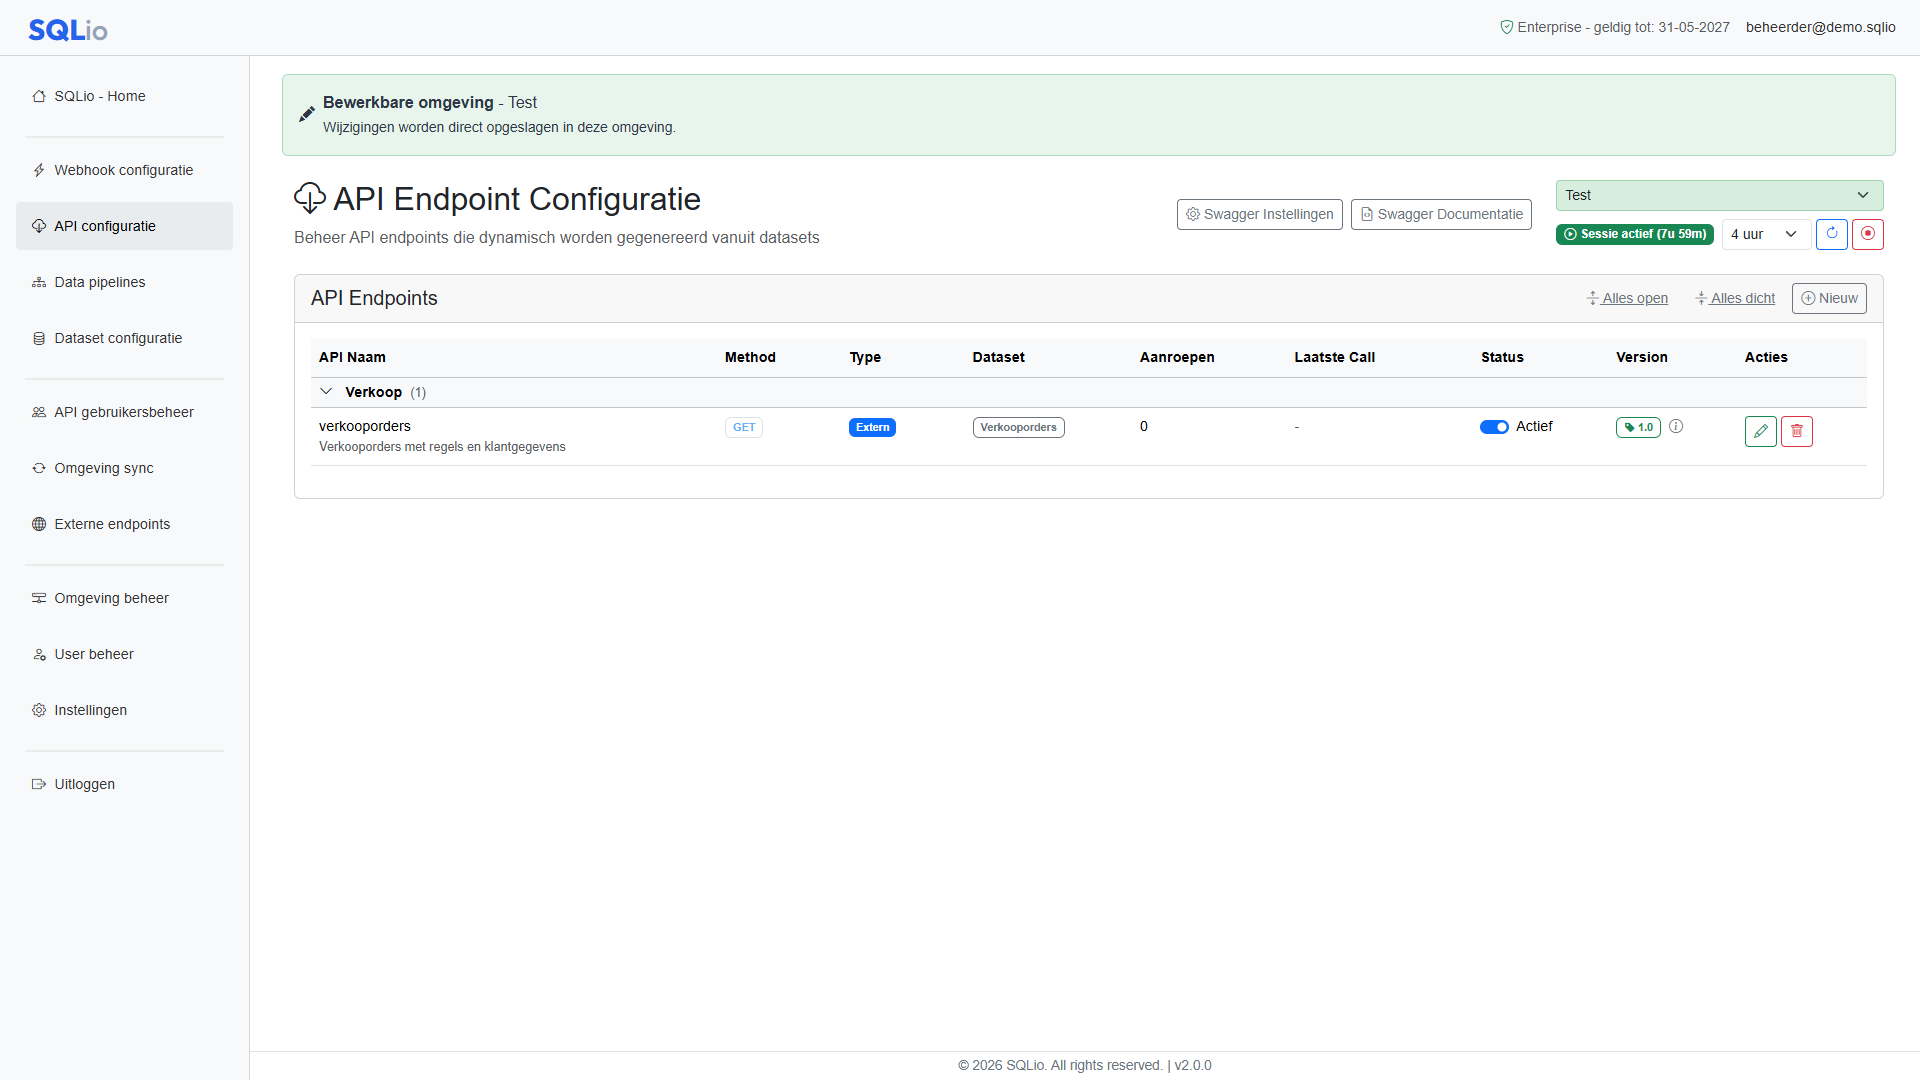Open Swagger Documentatie
Image resolution: width=1920 pixels, height=1080 pixels.
pos(1441,214)
